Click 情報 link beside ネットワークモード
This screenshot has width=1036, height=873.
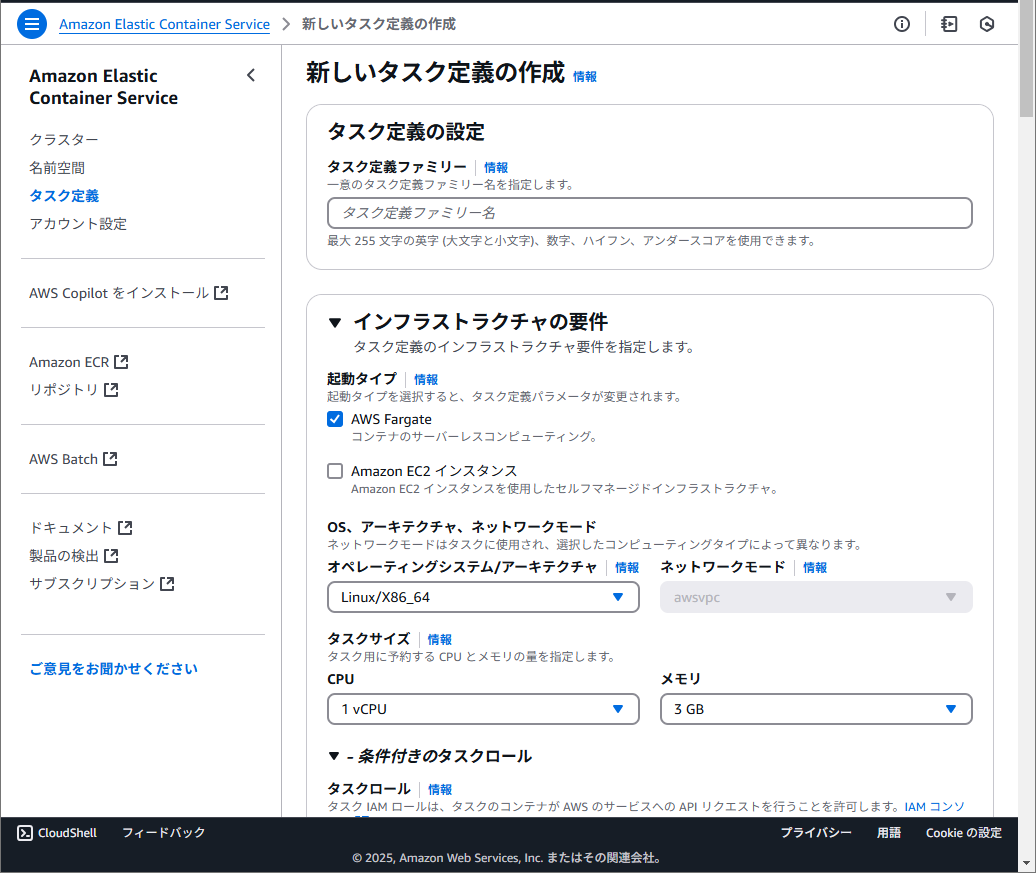(815, 568)
